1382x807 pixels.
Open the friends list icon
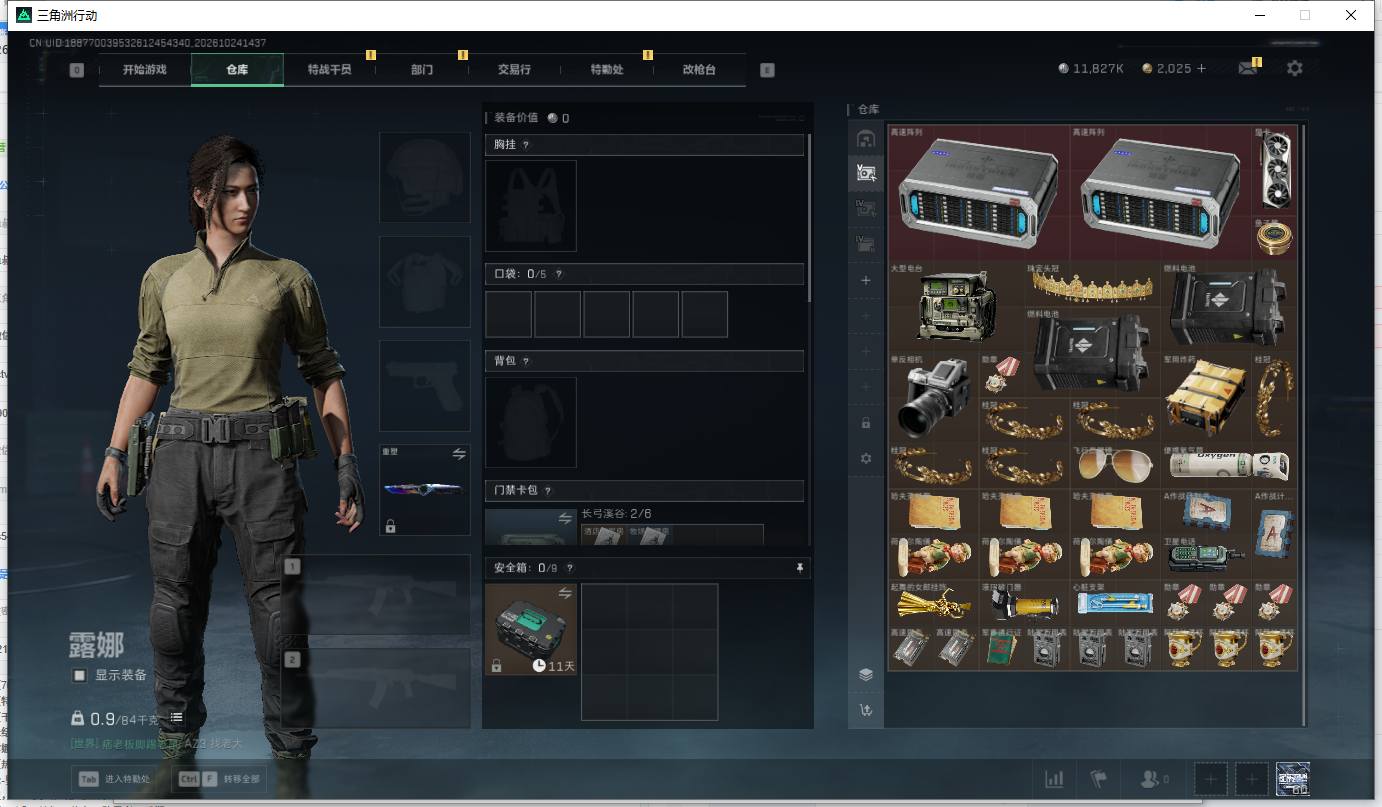1154,779
